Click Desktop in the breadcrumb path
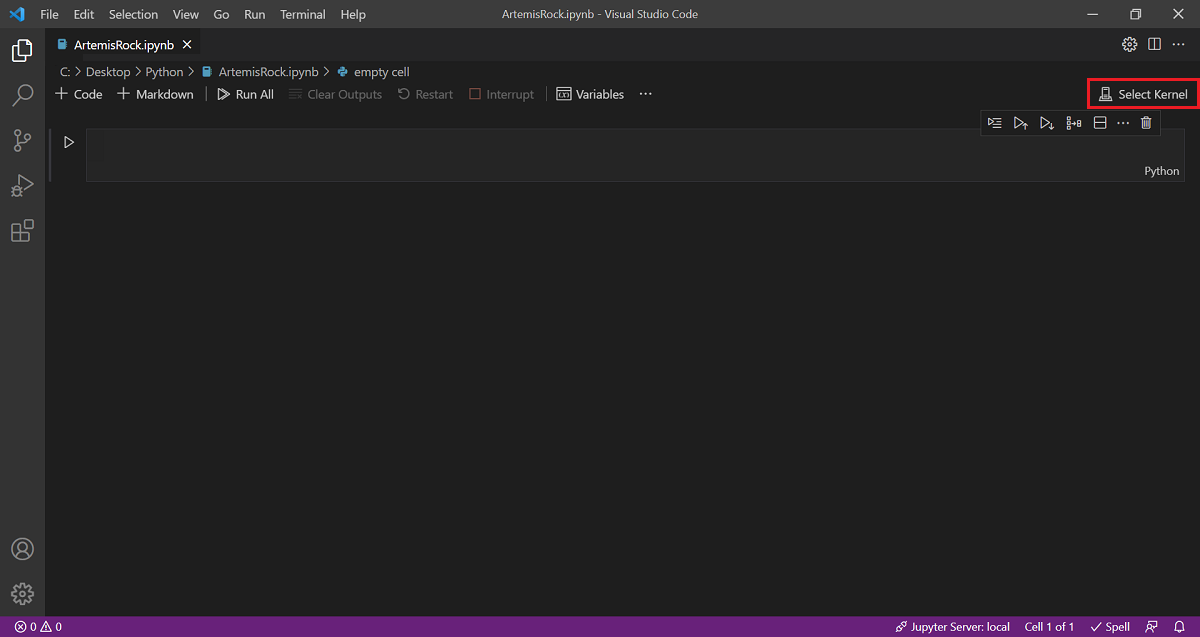Screen dimensions: 1200x637 click(x=108, y=72)
